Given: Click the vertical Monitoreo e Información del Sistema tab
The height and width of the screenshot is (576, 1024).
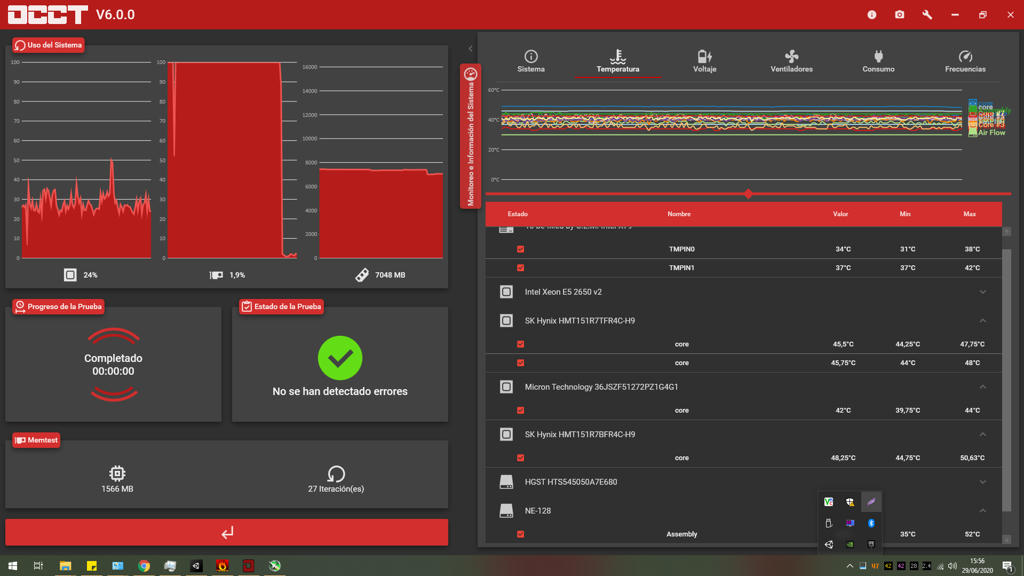Looking at the screenshot, I should pyautogui.click(x=470, y=136).
